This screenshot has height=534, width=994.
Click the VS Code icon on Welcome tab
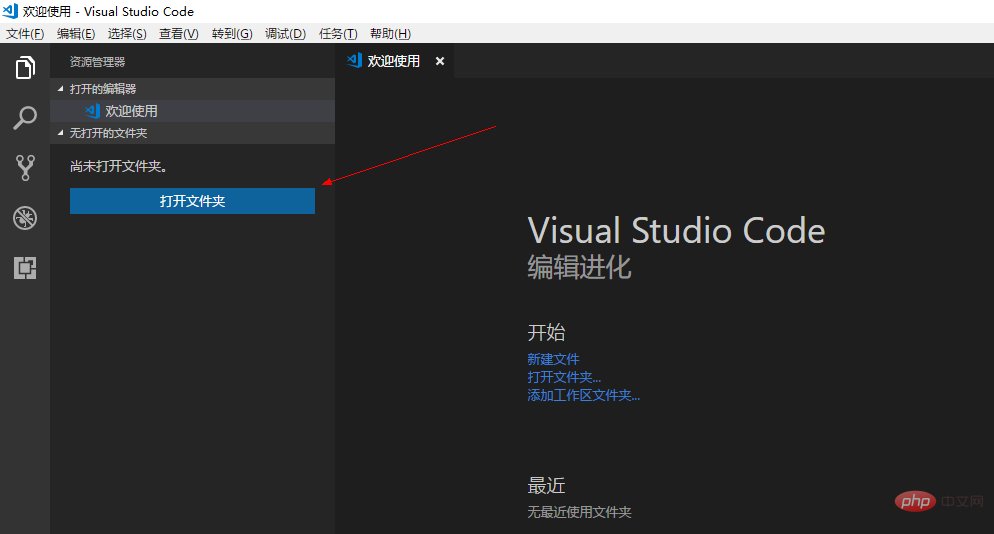[354, 60]
